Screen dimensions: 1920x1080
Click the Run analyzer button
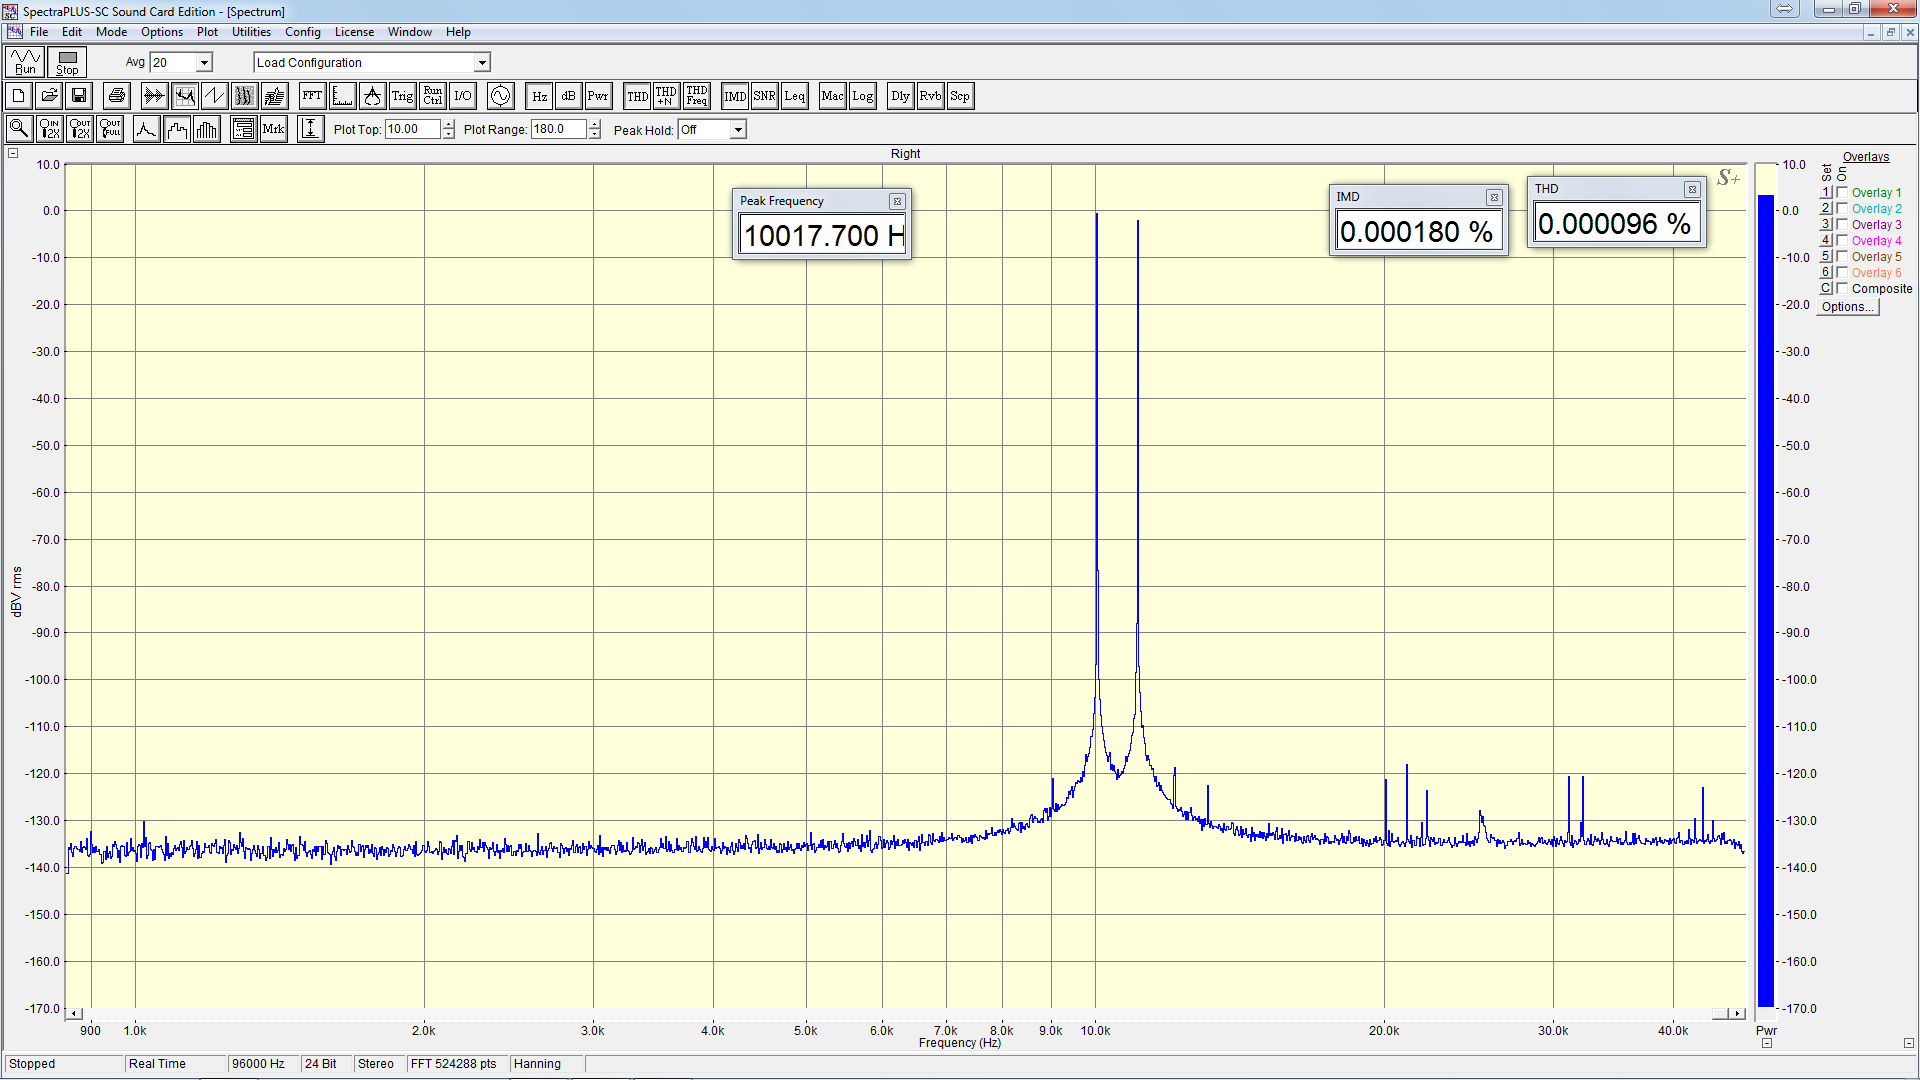pos(25,62)
